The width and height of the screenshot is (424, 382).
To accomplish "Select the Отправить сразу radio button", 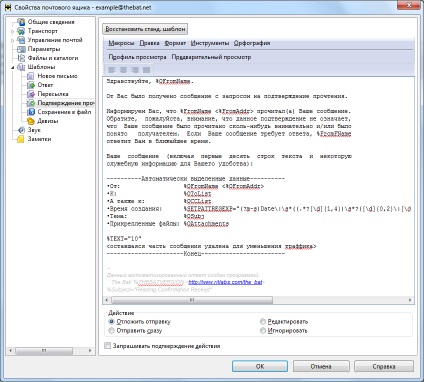I will pyautogui.click(x=111, y=331).
